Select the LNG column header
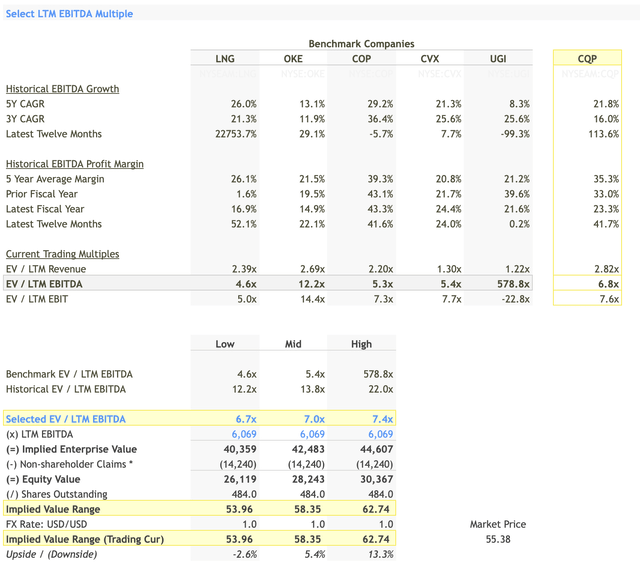640x572 pixels. pyautogui.click(x=225, y=59)
